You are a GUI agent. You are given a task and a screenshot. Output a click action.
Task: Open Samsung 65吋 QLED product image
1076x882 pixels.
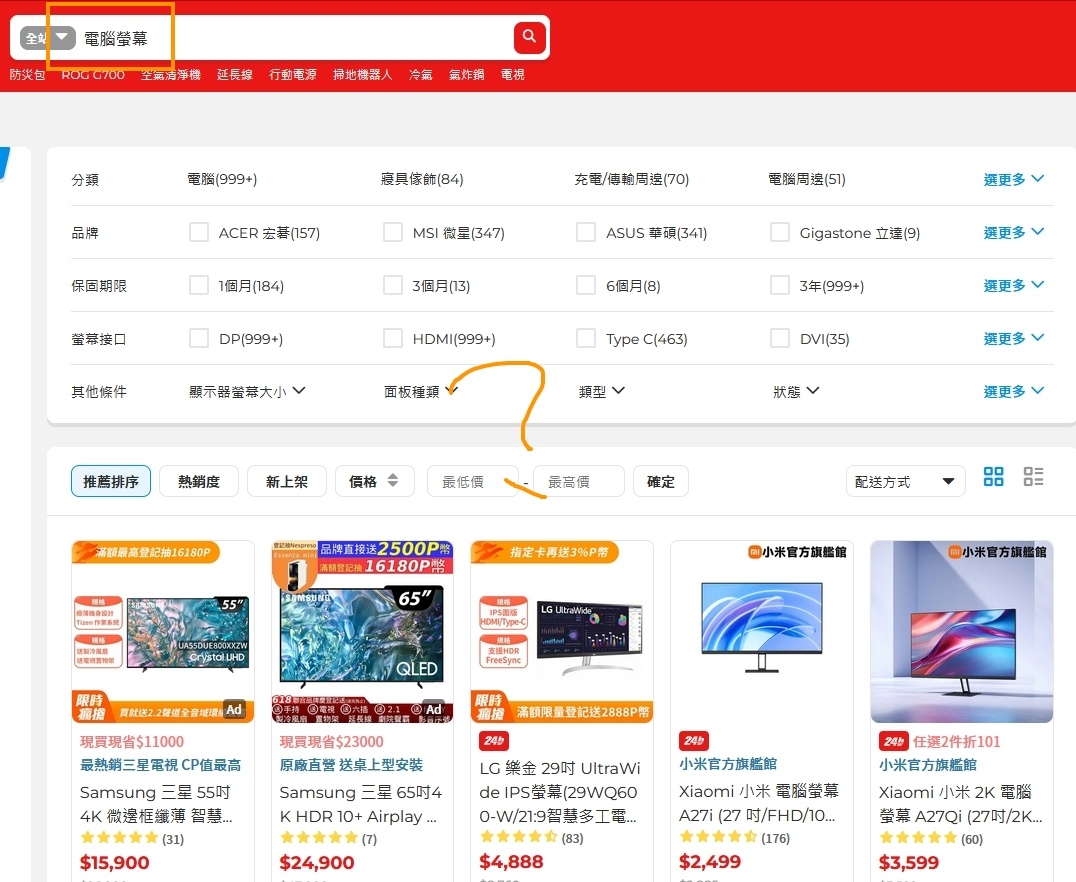coord(362,631)
